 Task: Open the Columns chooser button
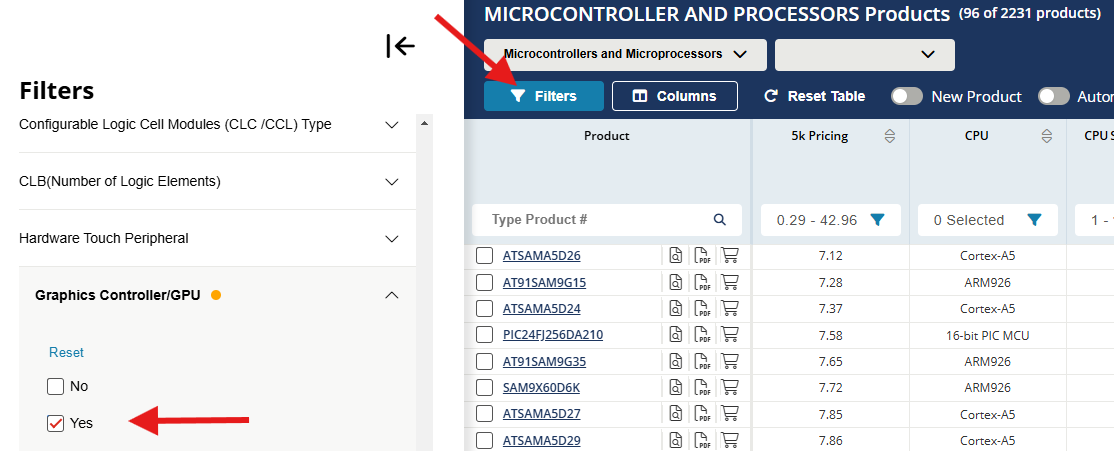[675, 96]
